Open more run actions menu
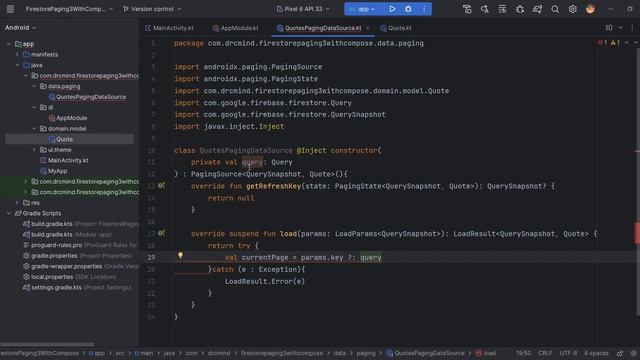 coord(424,9)
